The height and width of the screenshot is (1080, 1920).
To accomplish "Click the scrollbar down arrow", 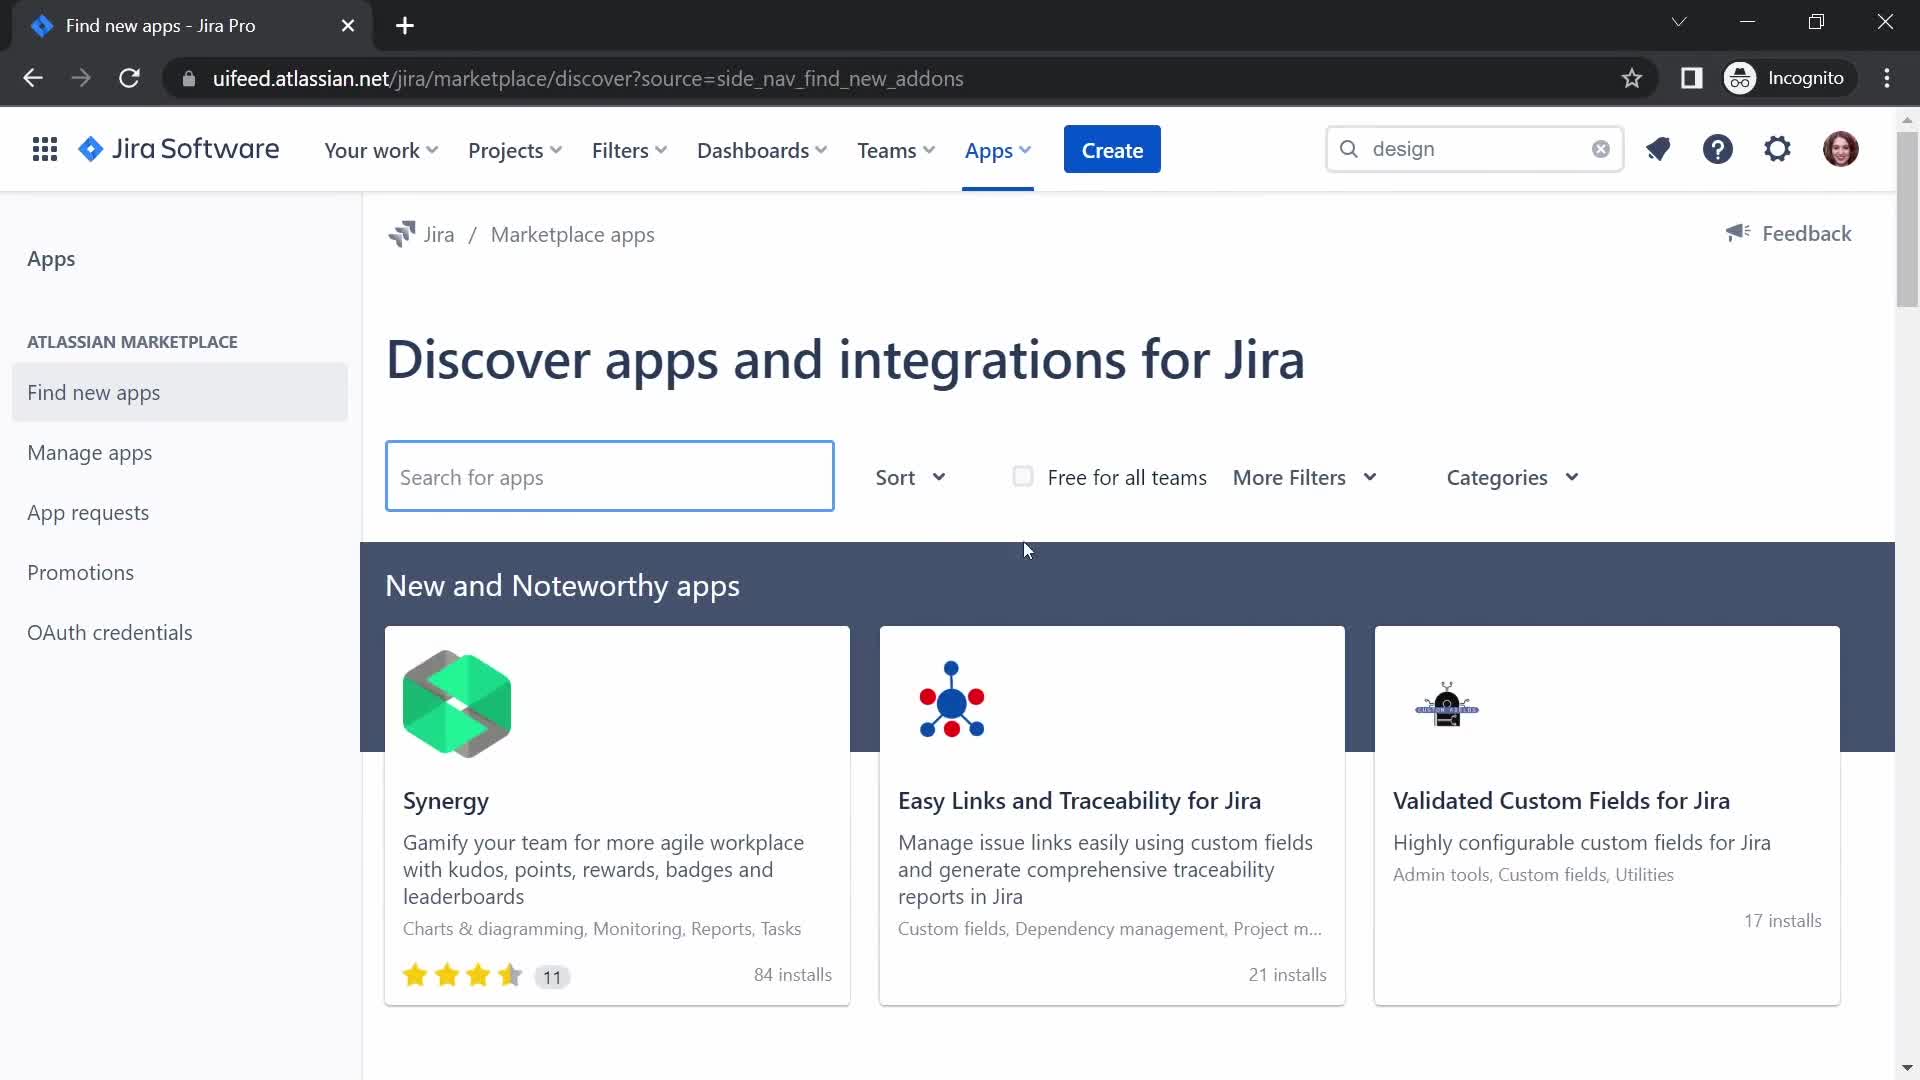I will tap(1907, 1068).
